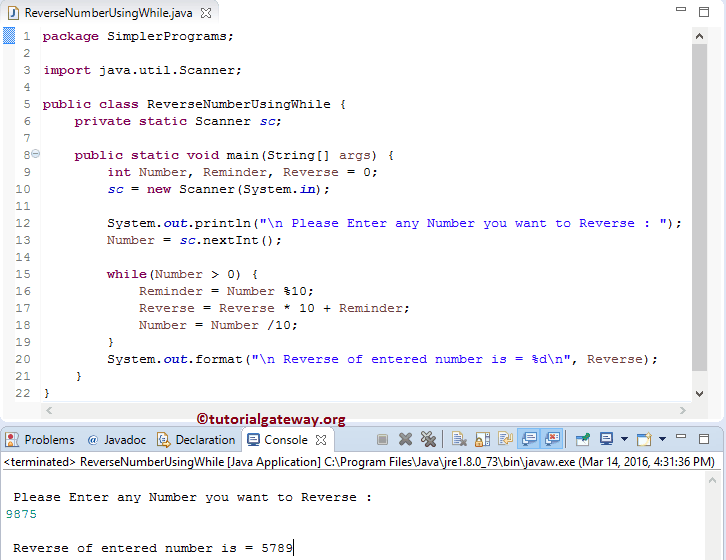Click 'Number %10' on line 16
The height and width of the screenshot is (560, 726).
[x=266, y=291]
